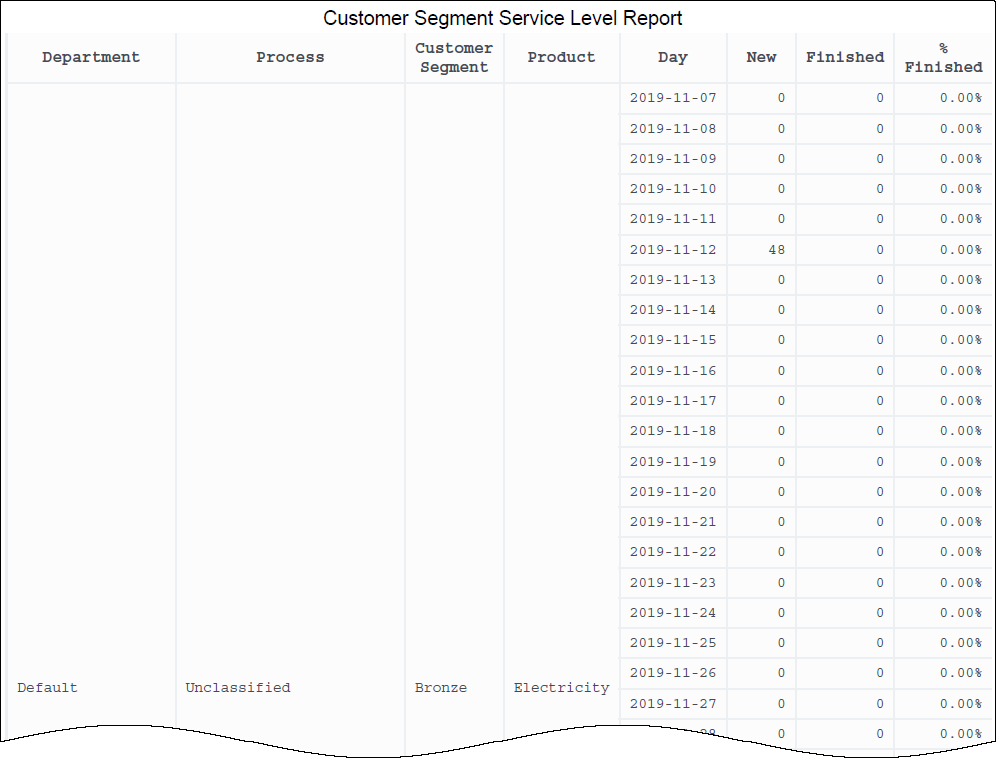
Task: Click the Process column header
Action: tap(290, 58)
